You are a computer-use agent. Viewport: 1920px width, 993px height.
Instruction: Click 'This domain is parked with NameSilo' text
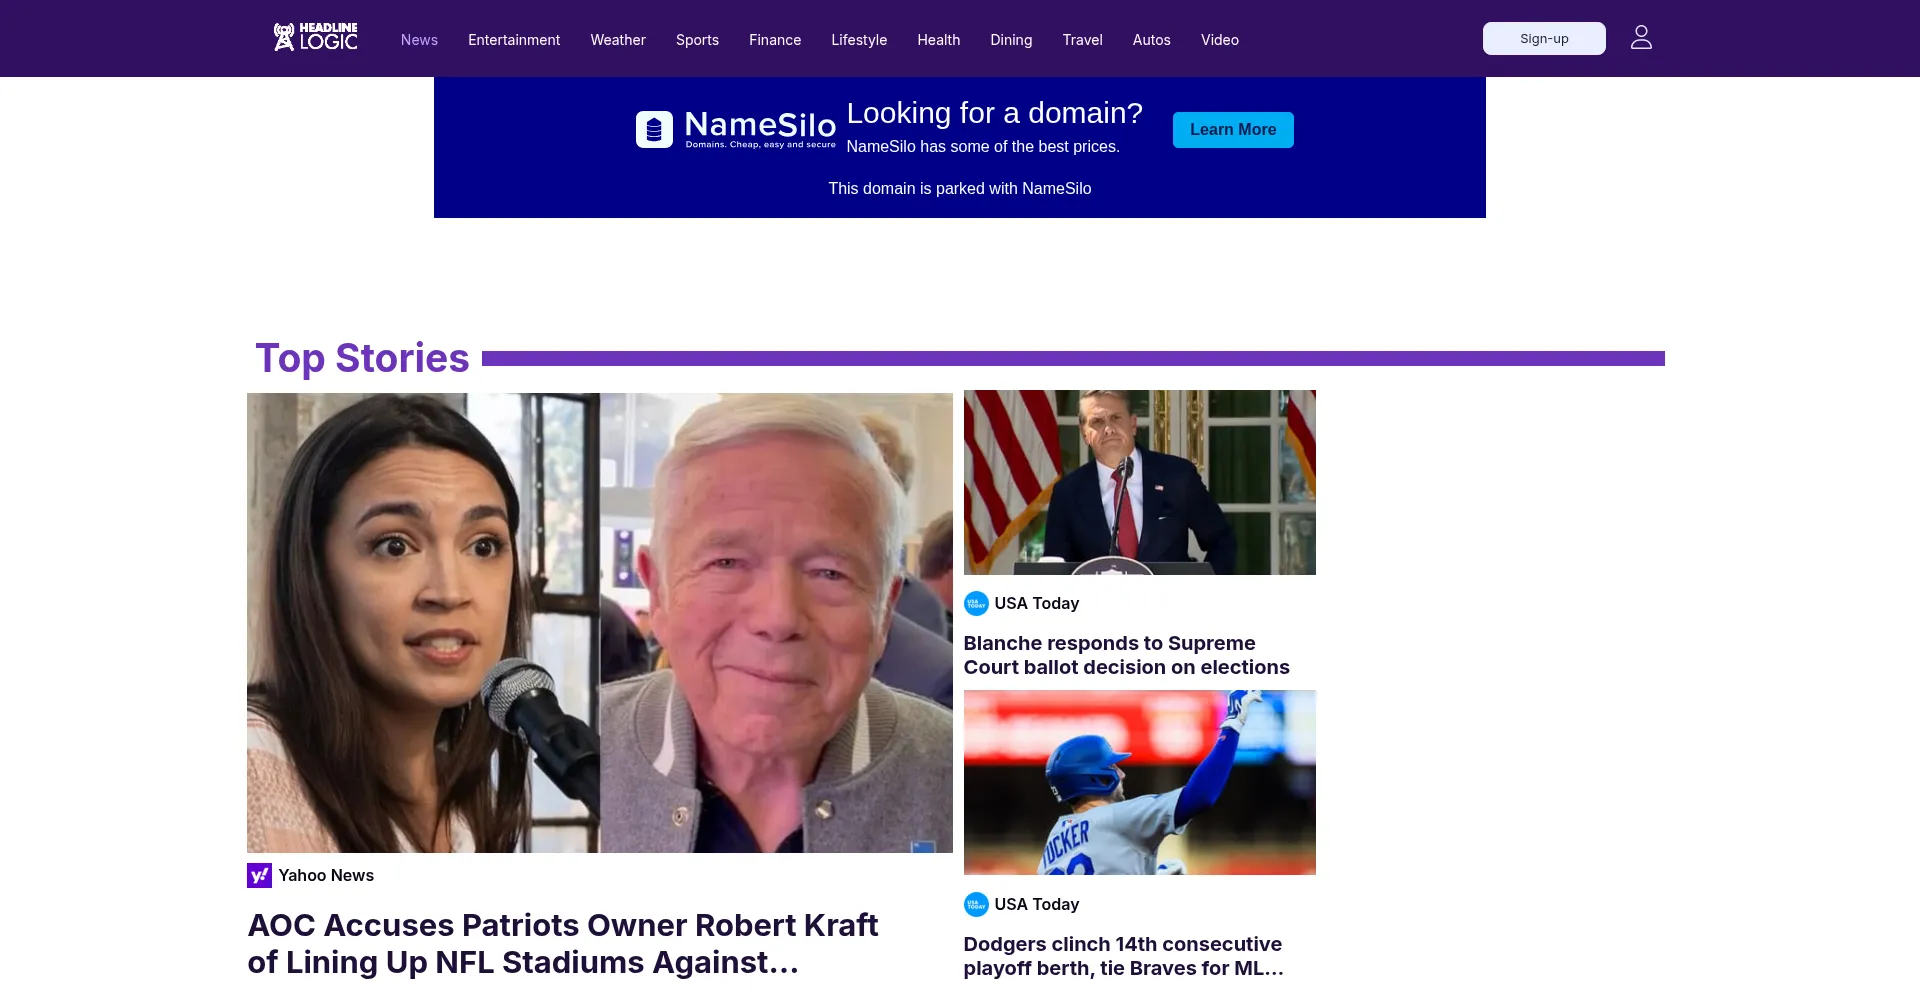[960, 188]
